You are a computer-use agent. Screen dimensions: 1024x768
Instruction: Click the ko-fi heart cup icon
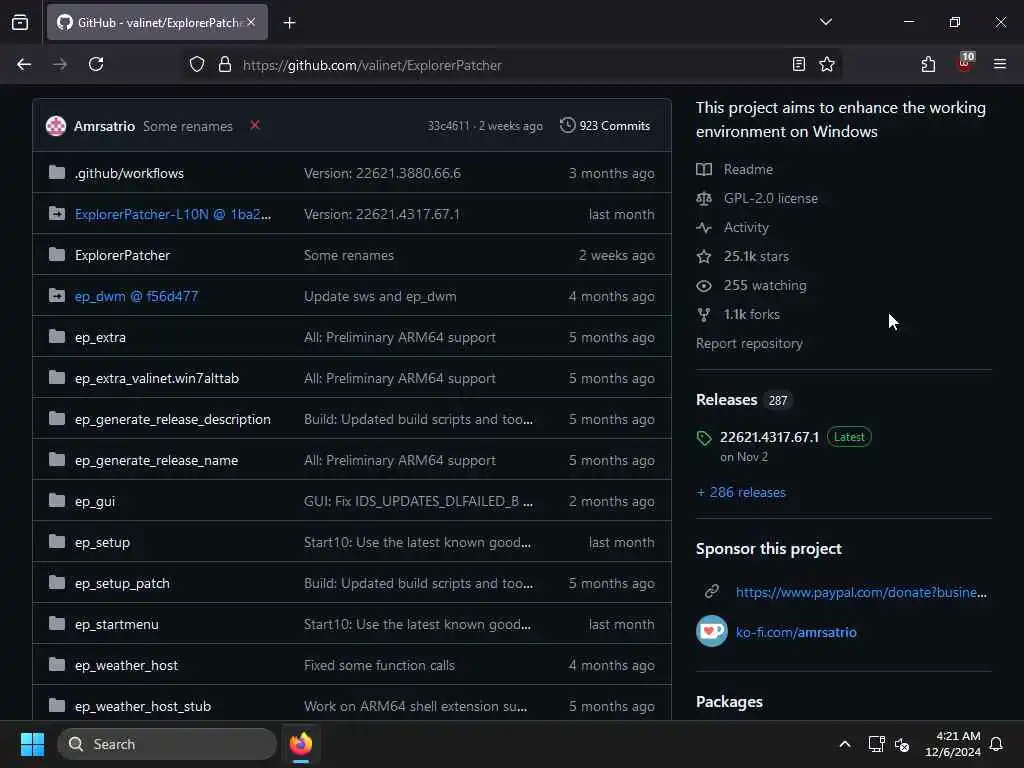tap(712, 631)
